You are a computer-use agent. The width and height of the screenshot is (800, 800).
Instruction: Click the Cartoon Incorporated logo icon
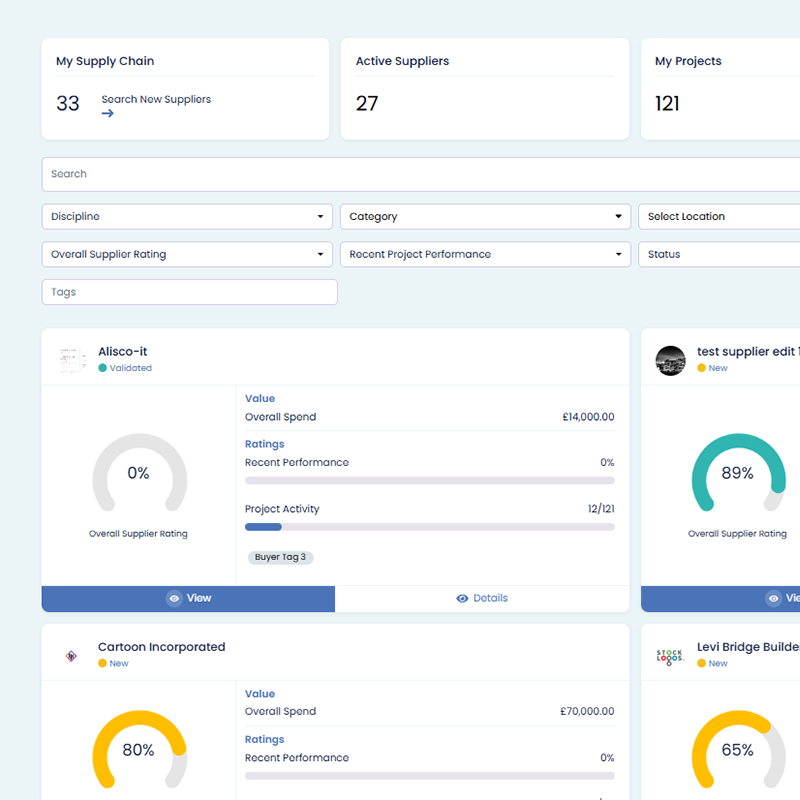click(71, 656)
